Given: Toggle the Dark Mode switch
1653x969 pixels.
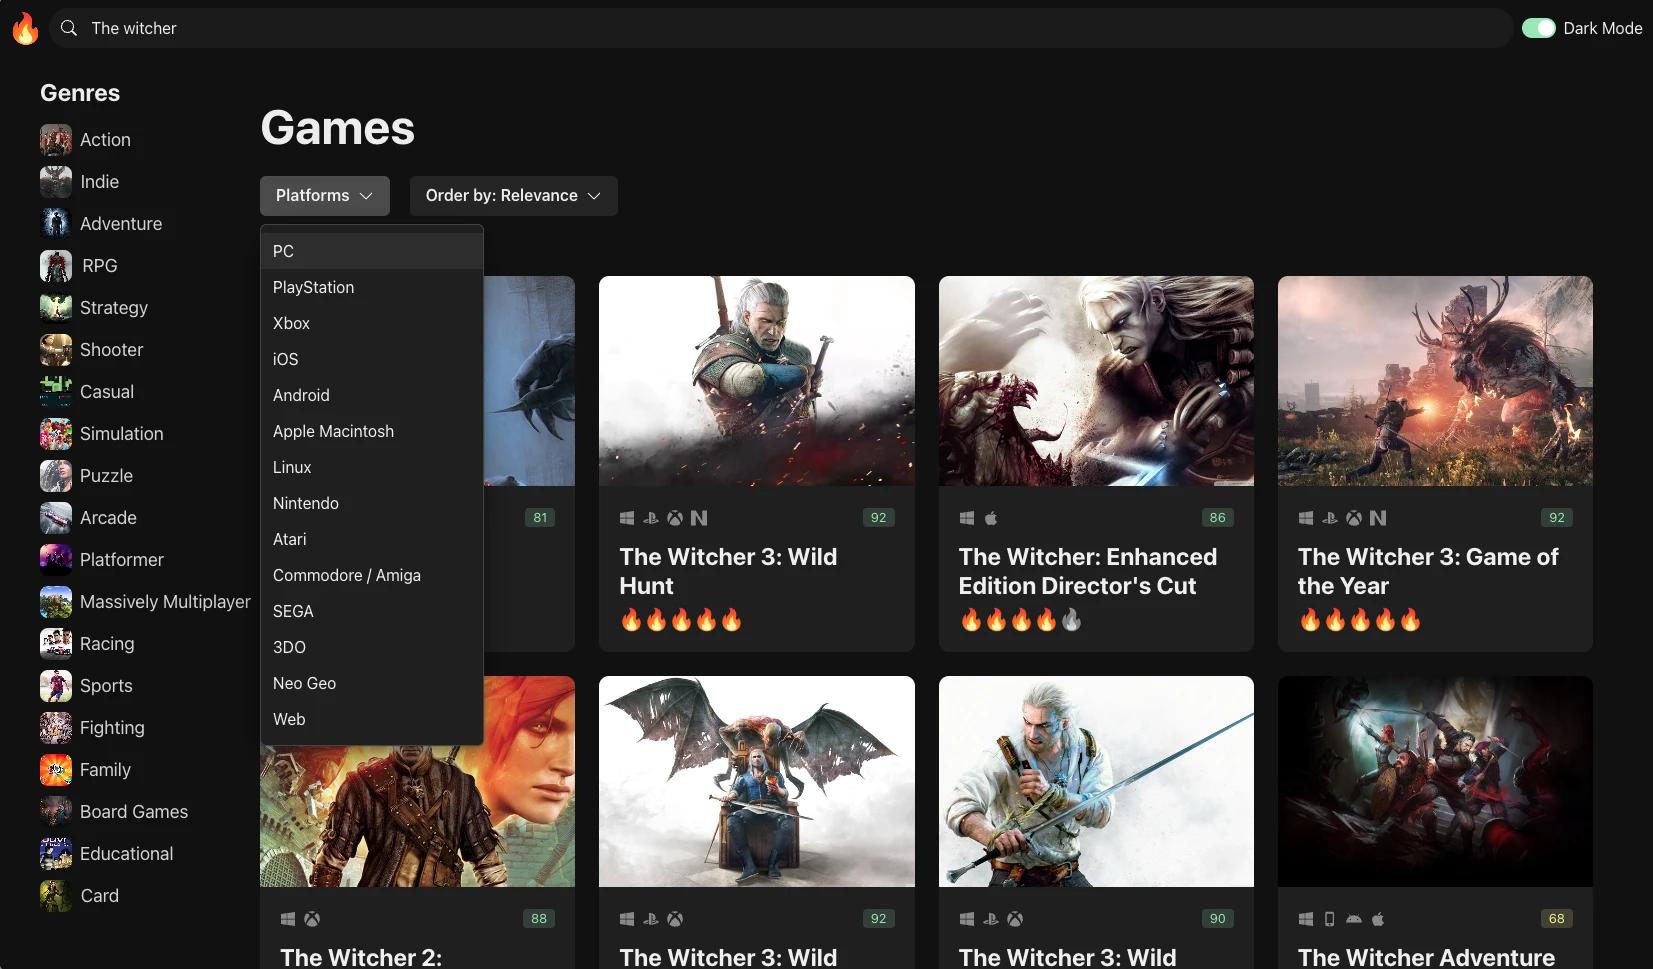Looking at the screenshot, I should [1538, 28].
